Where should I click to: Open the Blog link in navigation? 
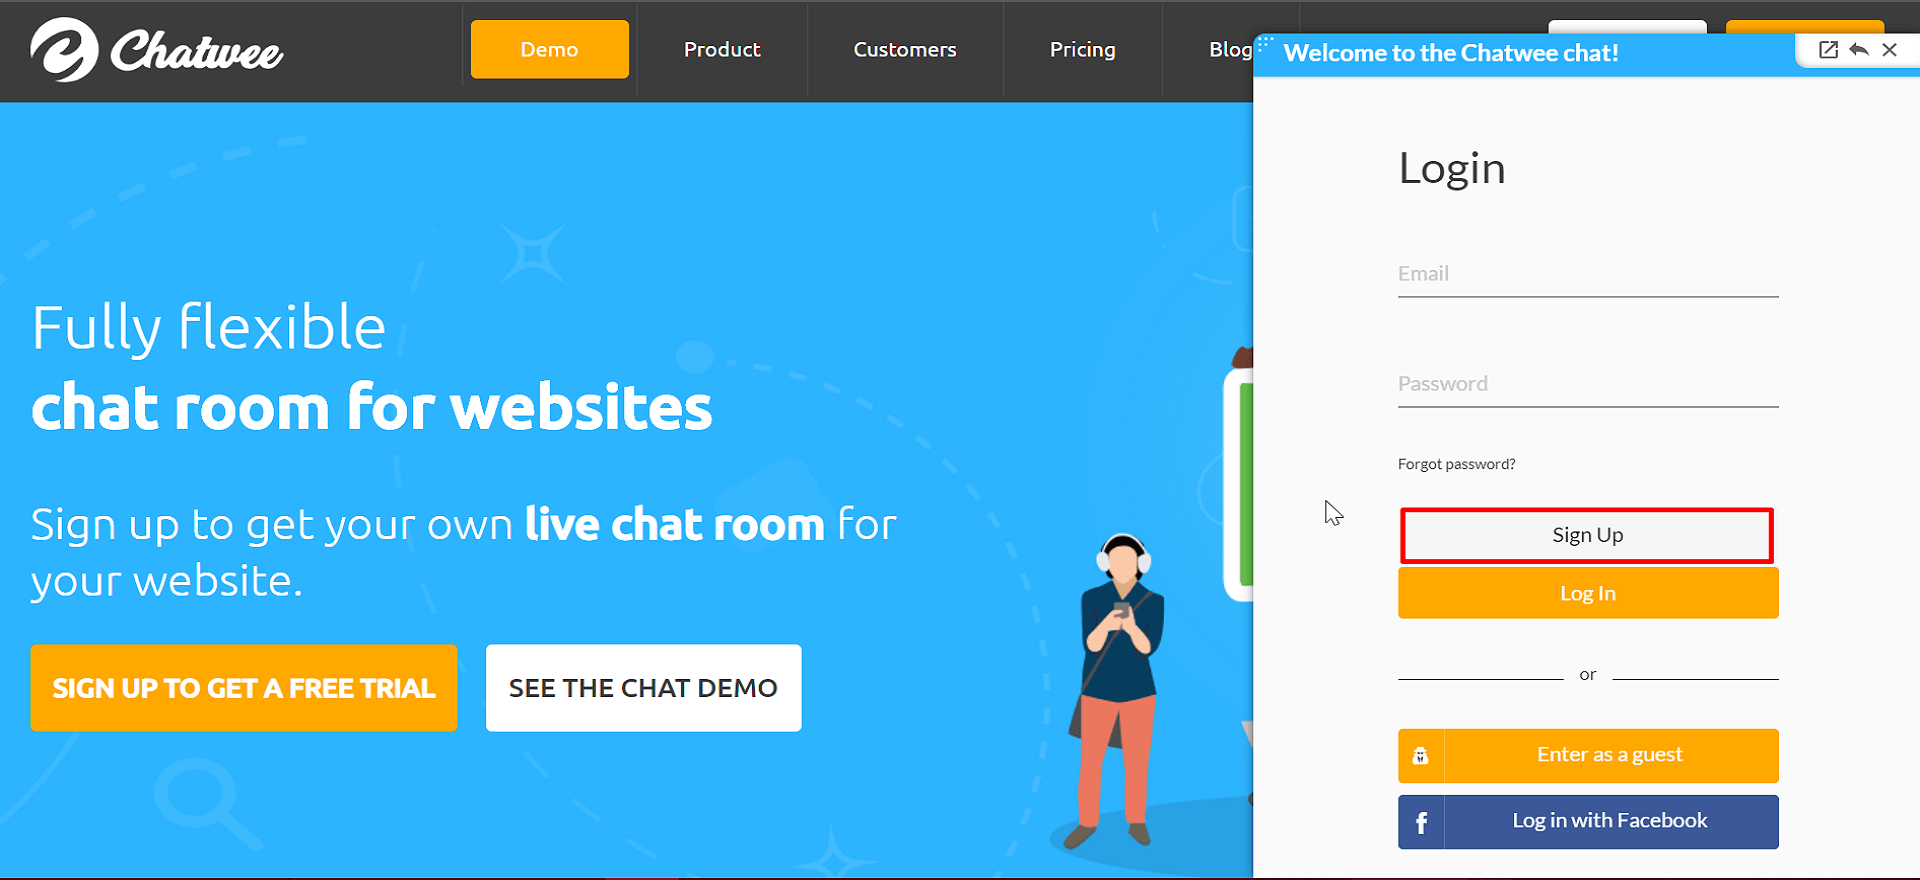1230,49
